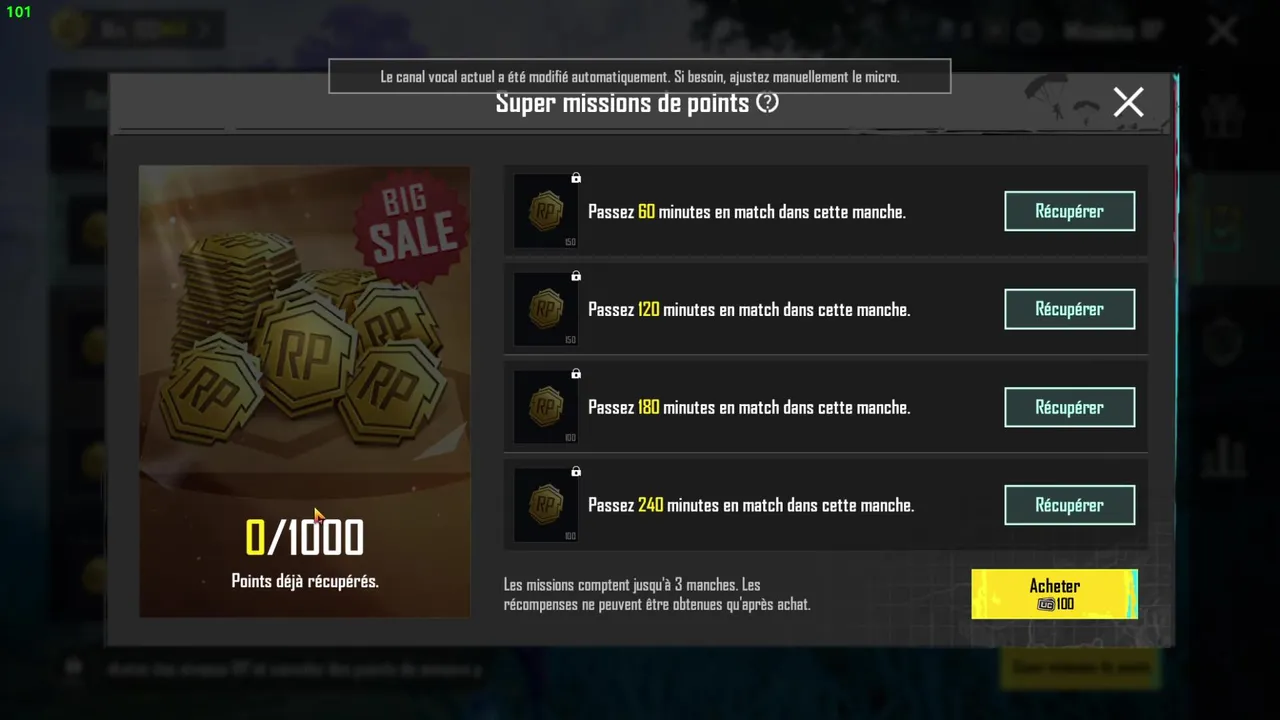Close the Super missions de points dialog
The image size is (1280, 720).
(1128, 102)
